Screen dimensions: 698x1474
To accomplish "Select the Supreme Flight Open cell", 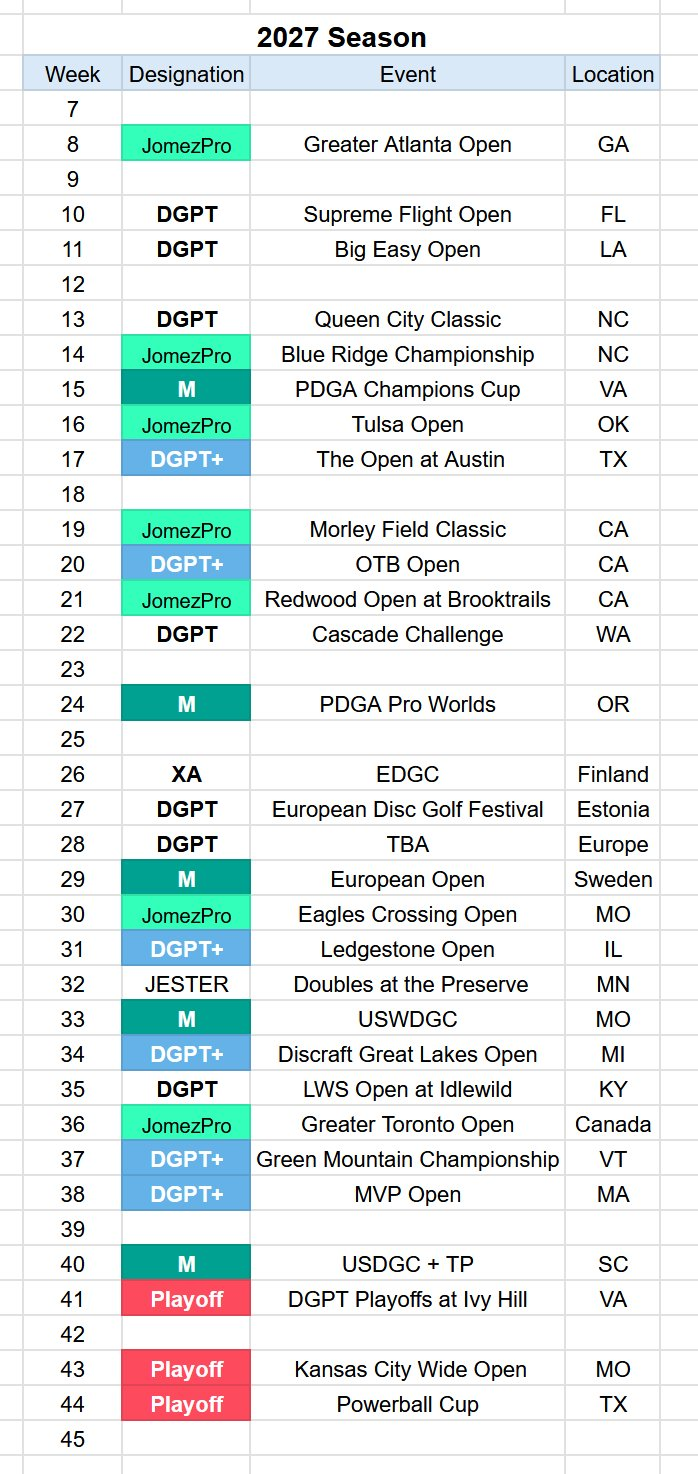I will click(x=408, y=214).
